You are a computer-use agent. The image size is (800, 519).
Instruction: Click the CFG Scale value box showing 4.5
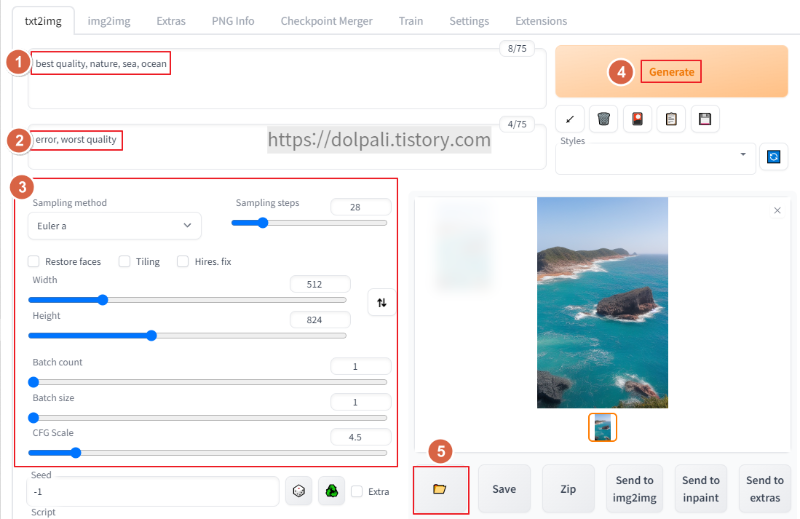point(361,437)
